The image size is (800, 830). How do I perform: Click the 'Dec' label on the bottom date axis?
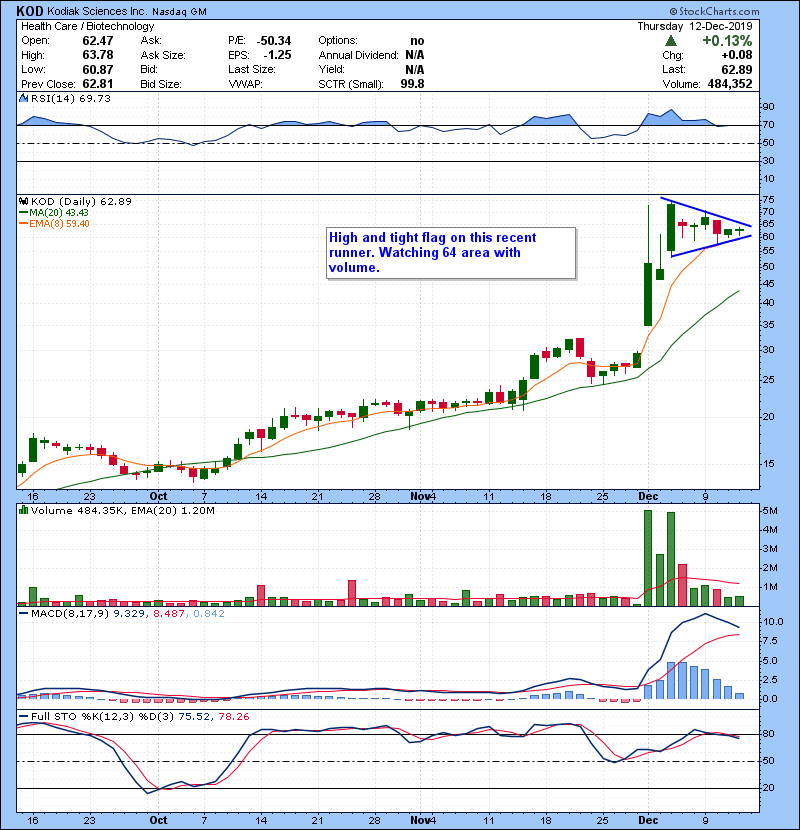click(648, 820)
